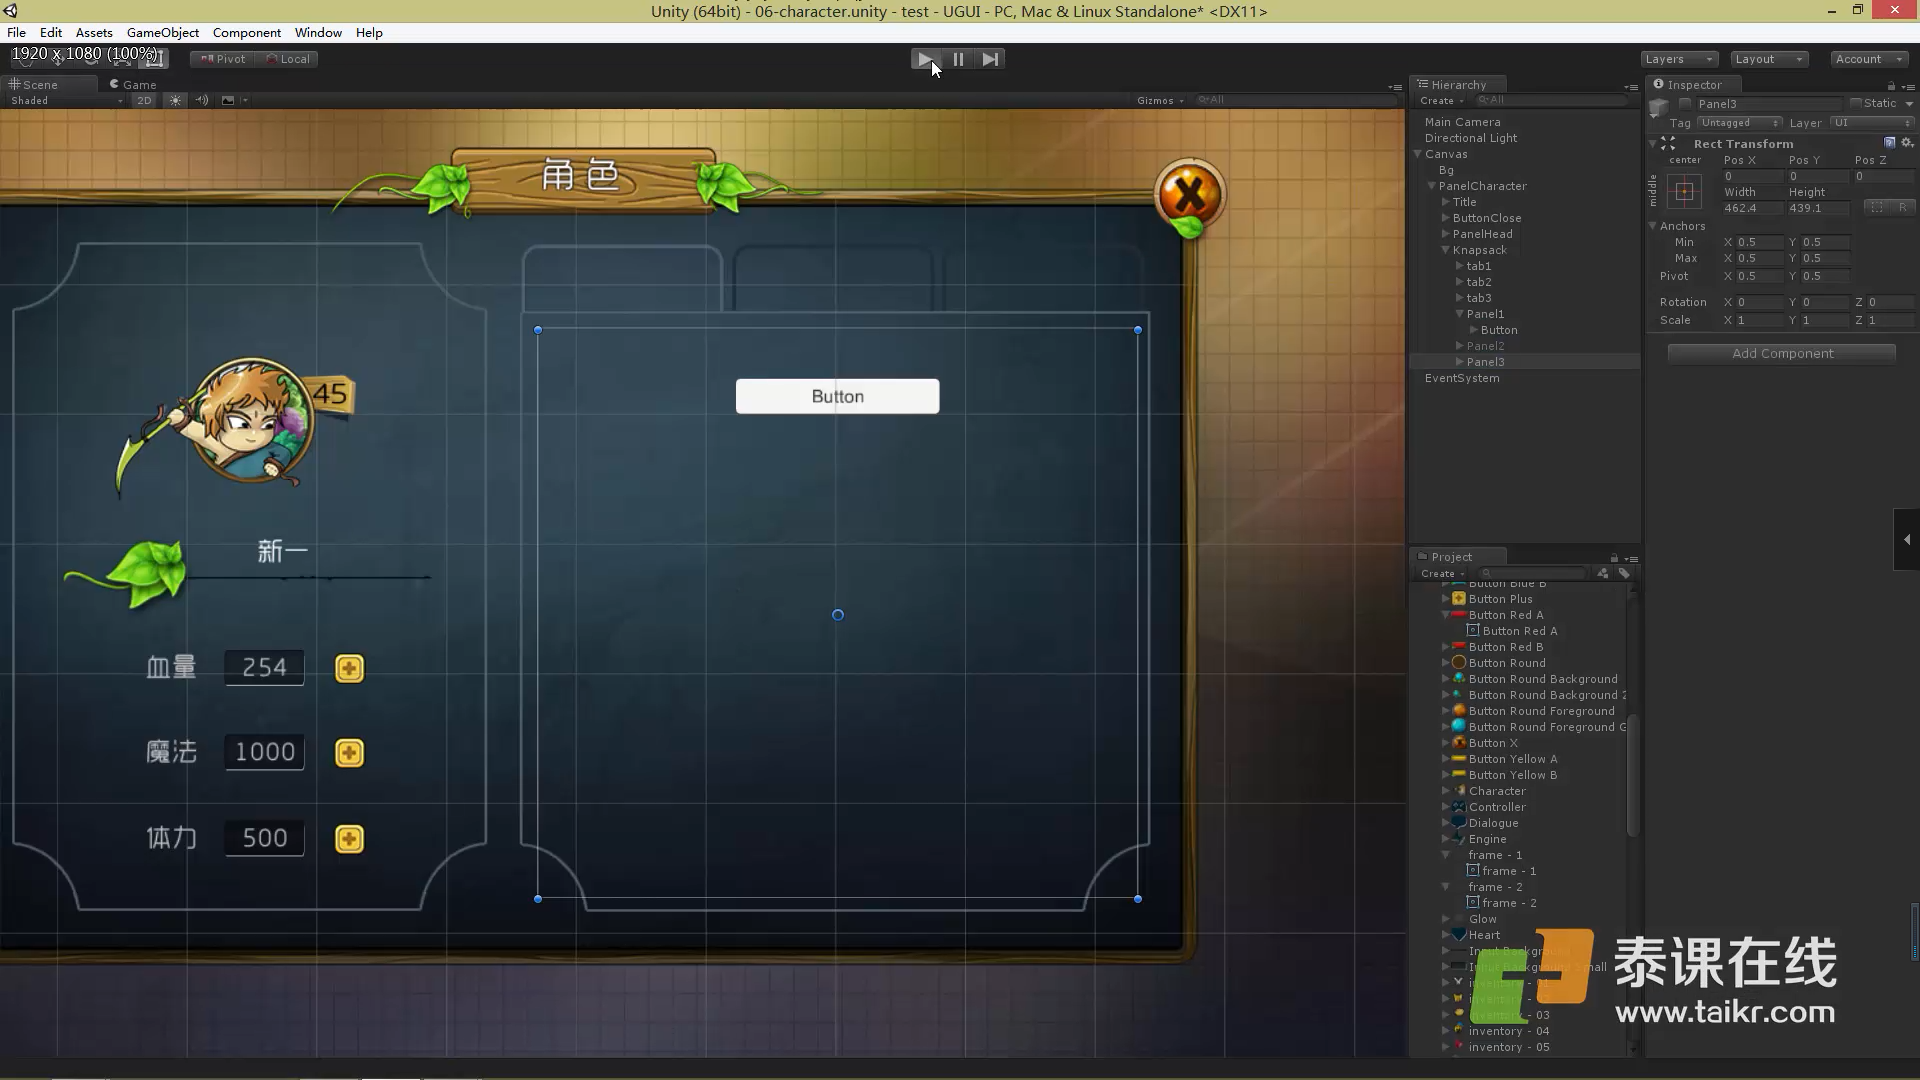This screenshot has height=1080, width=1920.
Task: Collapse the Knapsack node
Action: tap(1446, 250)
